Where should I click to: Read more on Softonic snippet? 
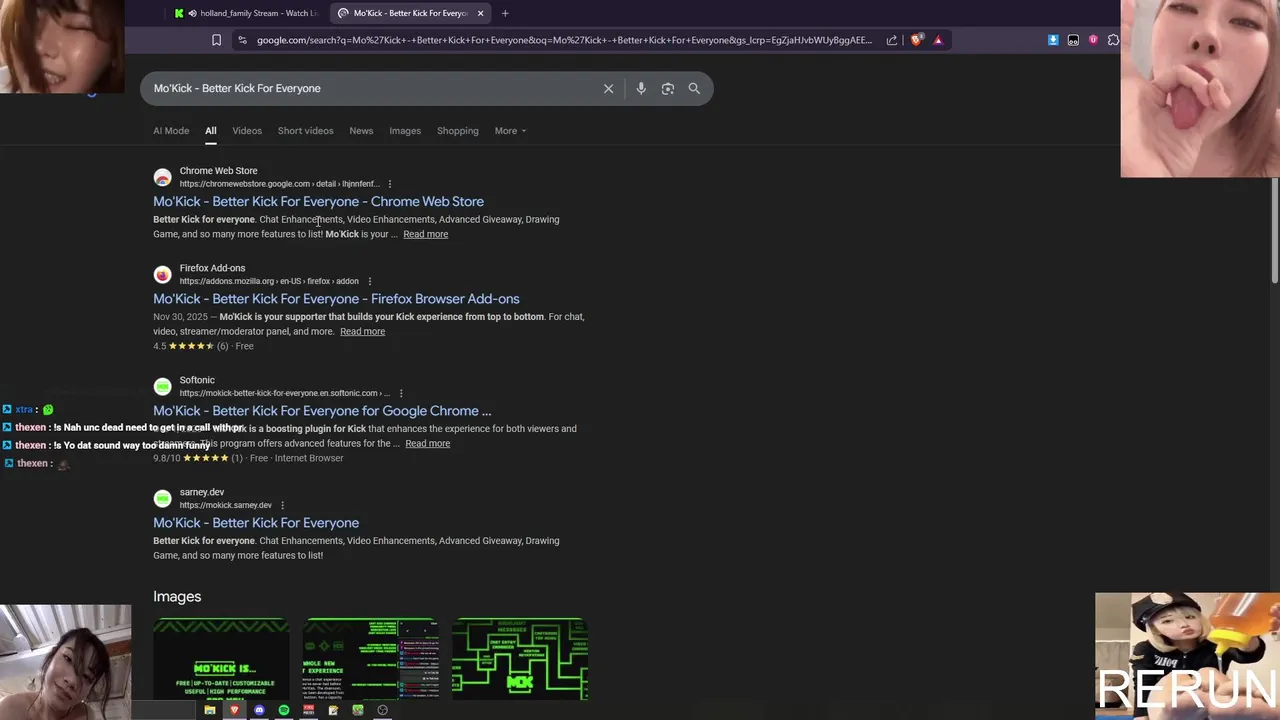[427, 443]
